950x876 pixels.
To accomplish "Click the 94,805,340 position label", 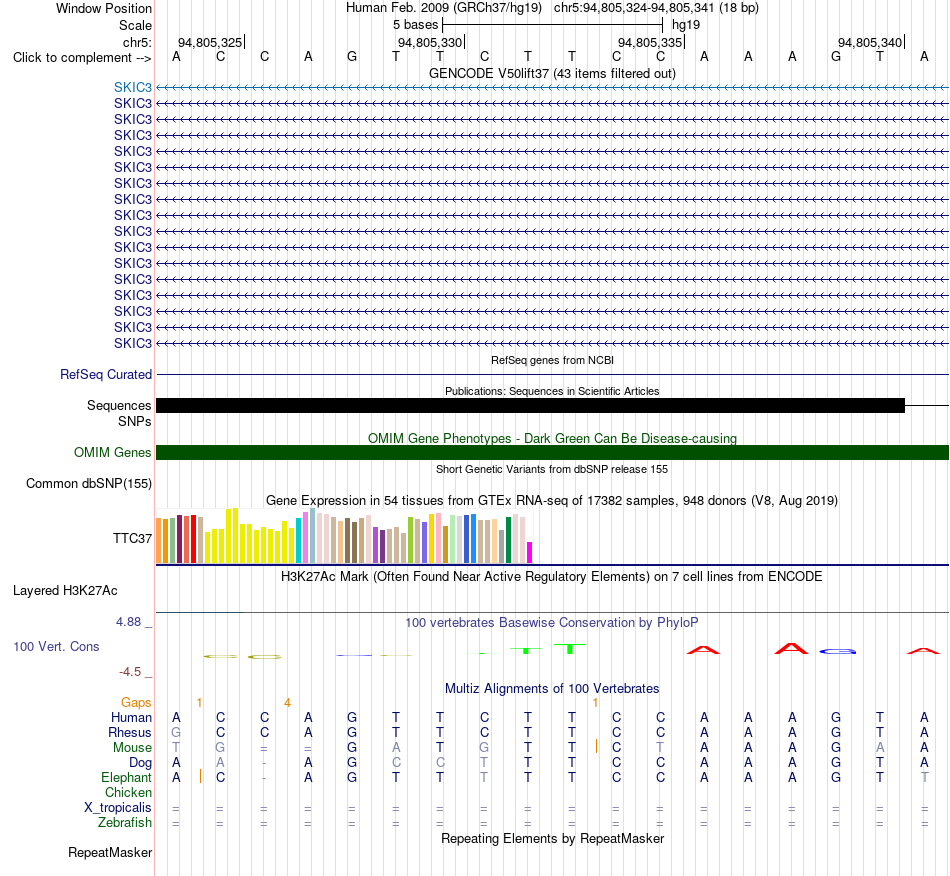I will tap(869, 42).
